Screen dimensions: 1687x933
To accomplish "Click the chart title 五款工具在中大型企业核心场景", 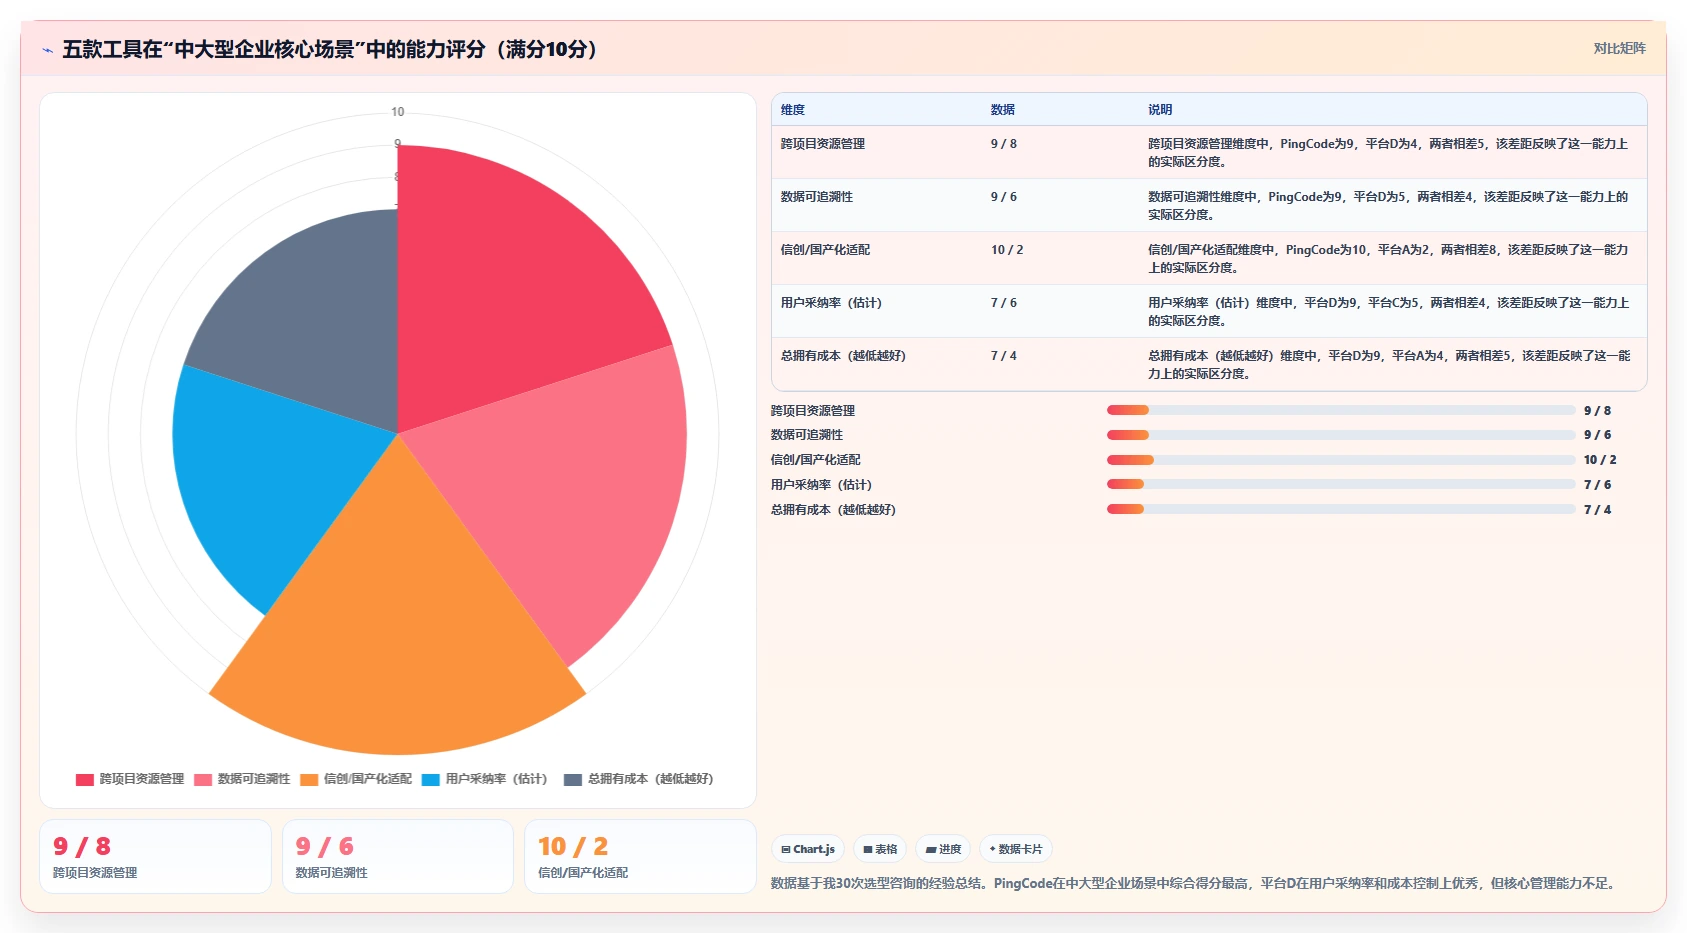I will 330,49.
